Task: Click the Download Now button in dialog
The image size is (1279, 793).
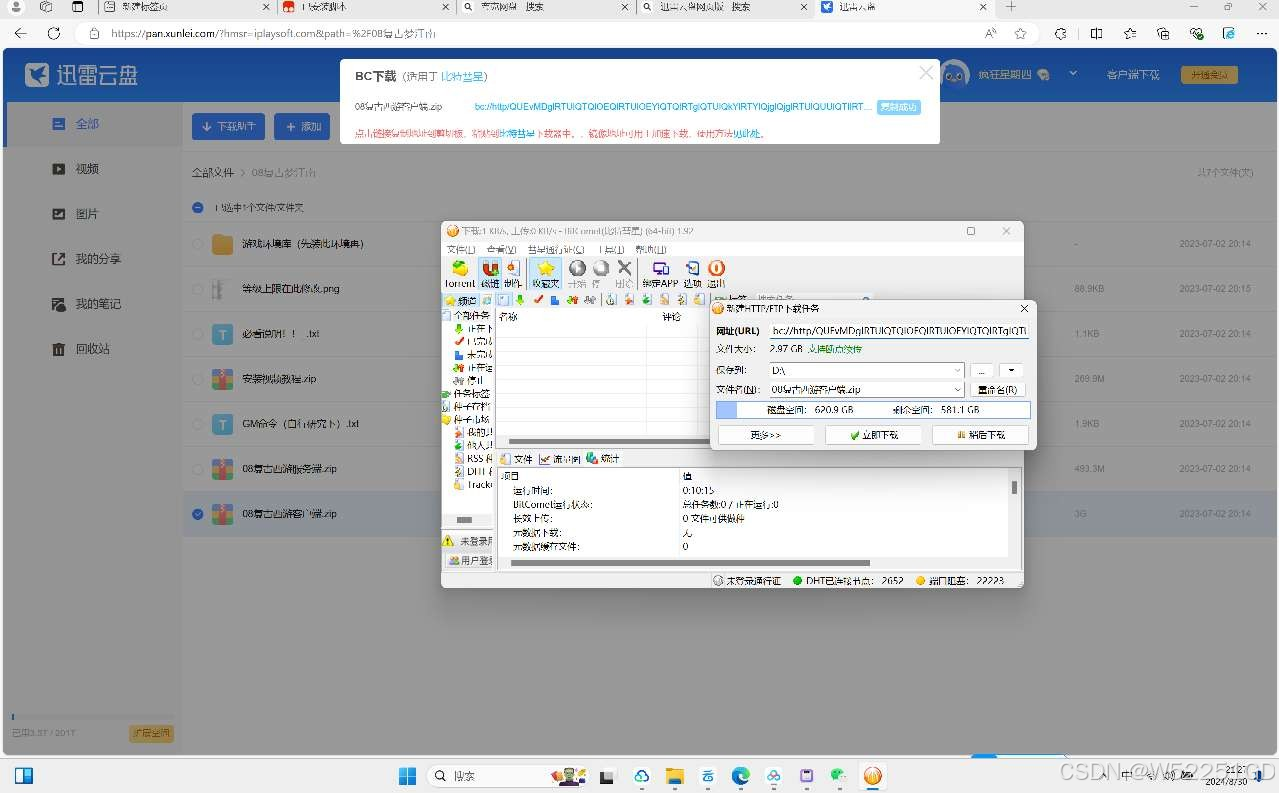Action: [x=873, y=435]
